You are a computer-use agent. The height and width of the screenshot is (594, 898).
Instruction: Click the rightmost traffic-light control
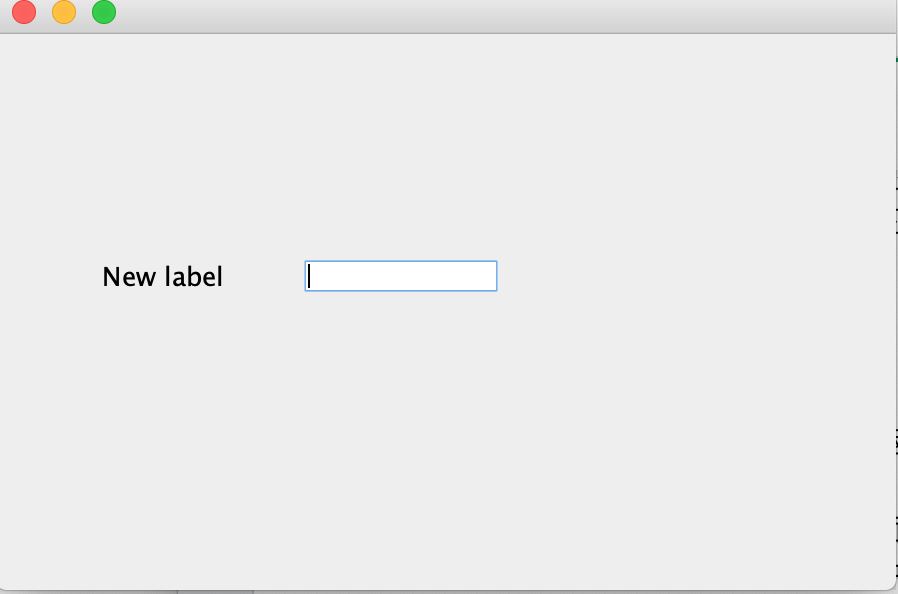click(x=102, y=12)
